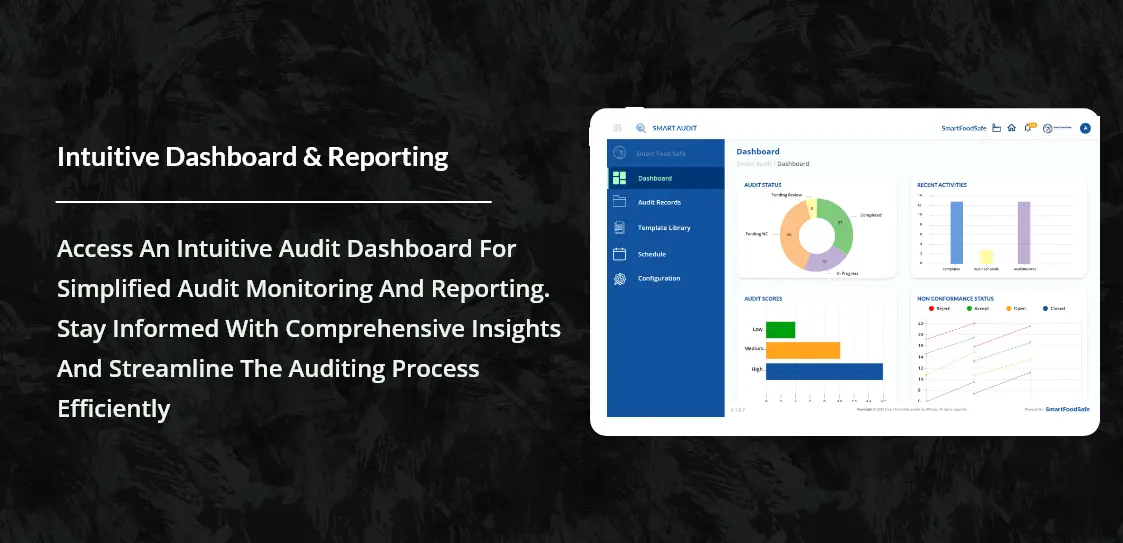Click the purple In Progress donut segment
Image resolution: width=1123 pixels, height=543 pixels.
(x=825, y=261)
